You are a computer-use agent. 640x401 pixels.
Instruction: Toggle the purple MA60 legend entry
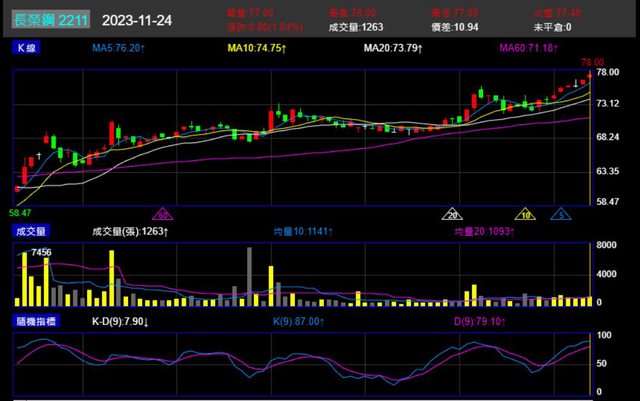[x=529, y=48]
